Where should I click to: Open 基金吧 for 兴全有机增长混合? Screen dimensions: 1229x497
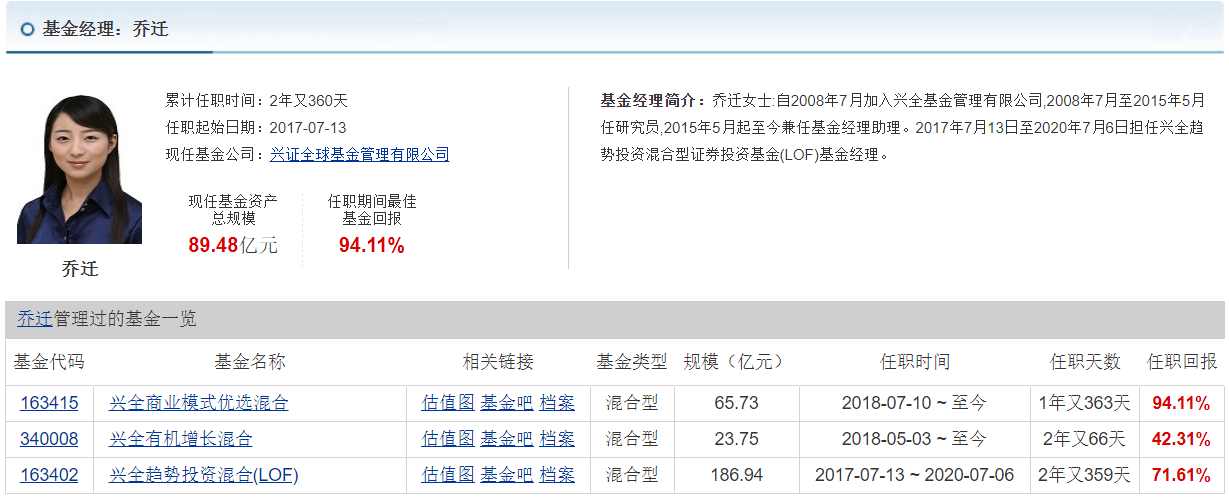(507, 438)
